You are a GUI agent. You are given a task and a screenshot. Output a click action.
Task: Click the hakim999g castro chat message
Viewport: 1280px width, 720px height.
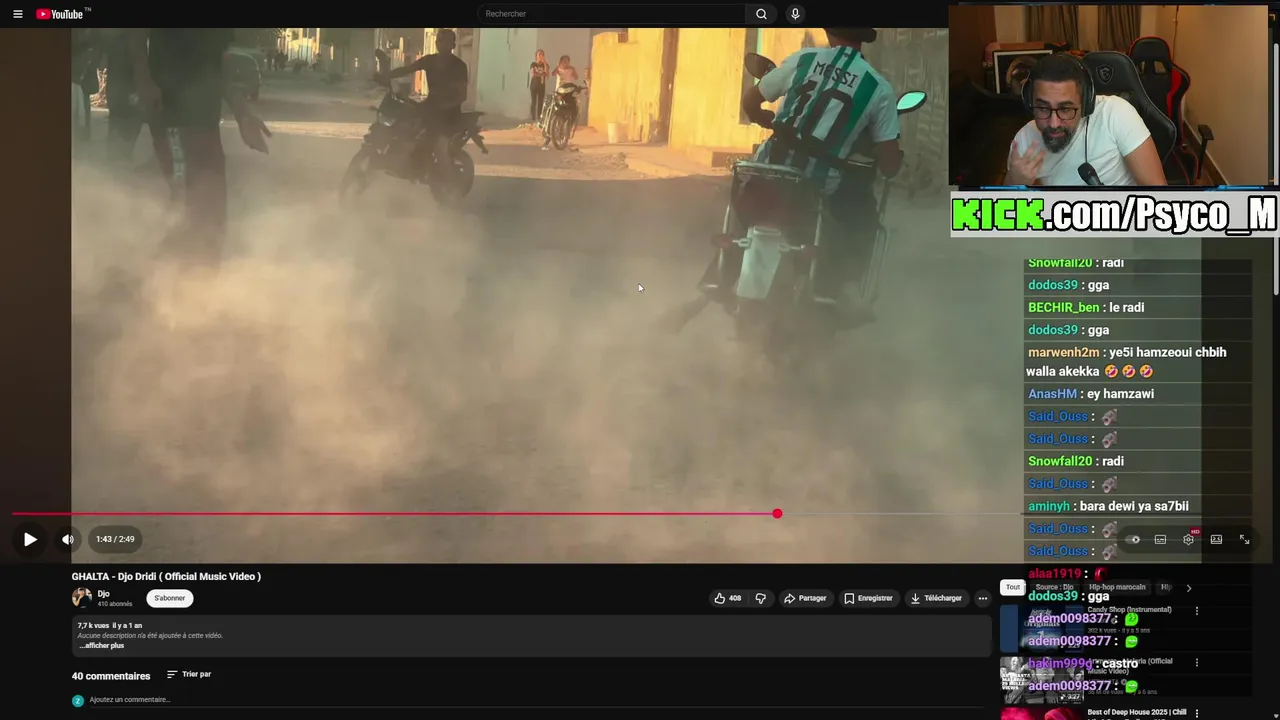tap(1083, 664)
